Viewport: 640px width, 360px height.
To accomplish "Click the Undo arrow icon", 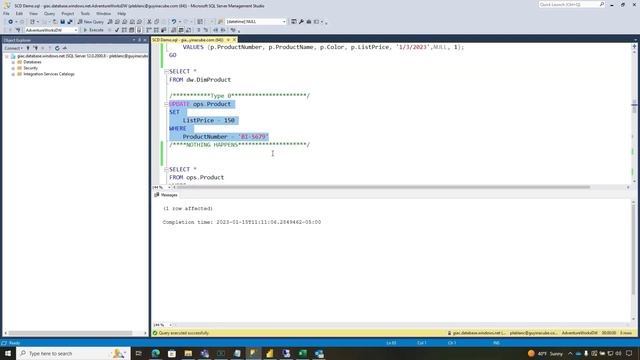I will pyautogui.click(x=173, y=22).
